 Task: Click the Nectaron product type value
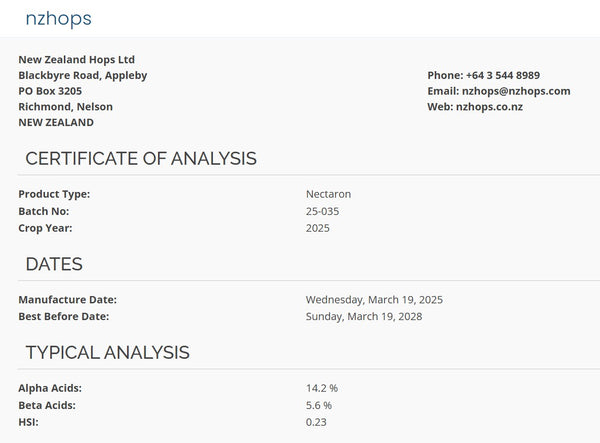click(328, 194)
